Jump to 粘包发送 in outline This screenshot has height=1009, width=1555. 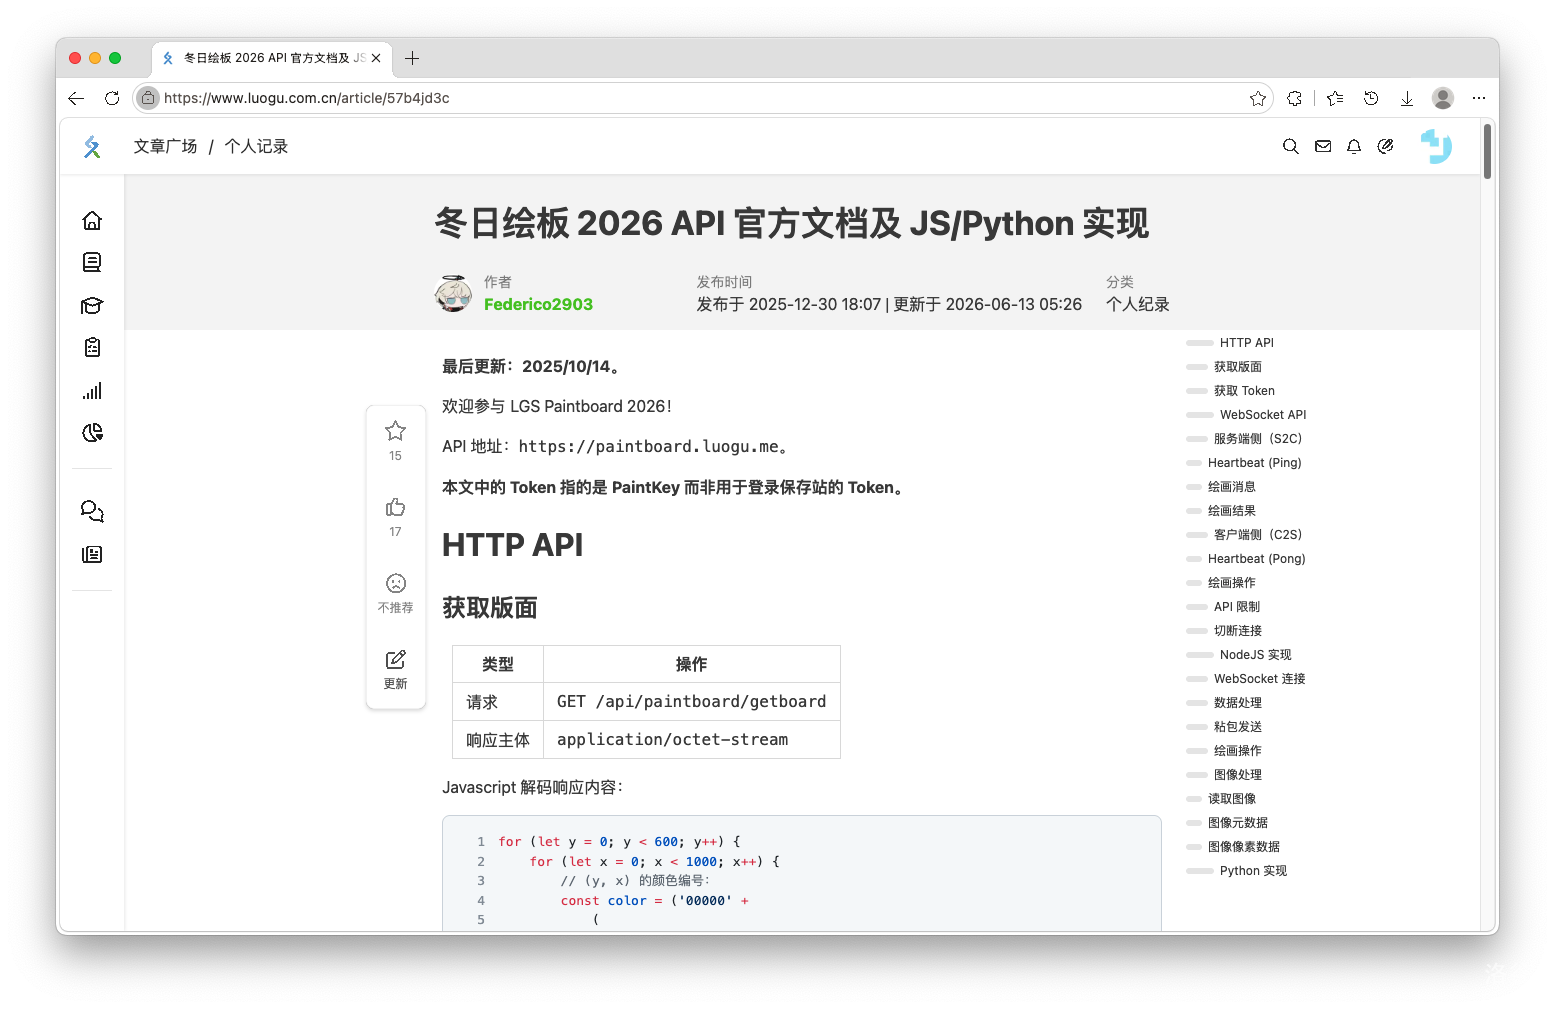tap(1238, 727)
